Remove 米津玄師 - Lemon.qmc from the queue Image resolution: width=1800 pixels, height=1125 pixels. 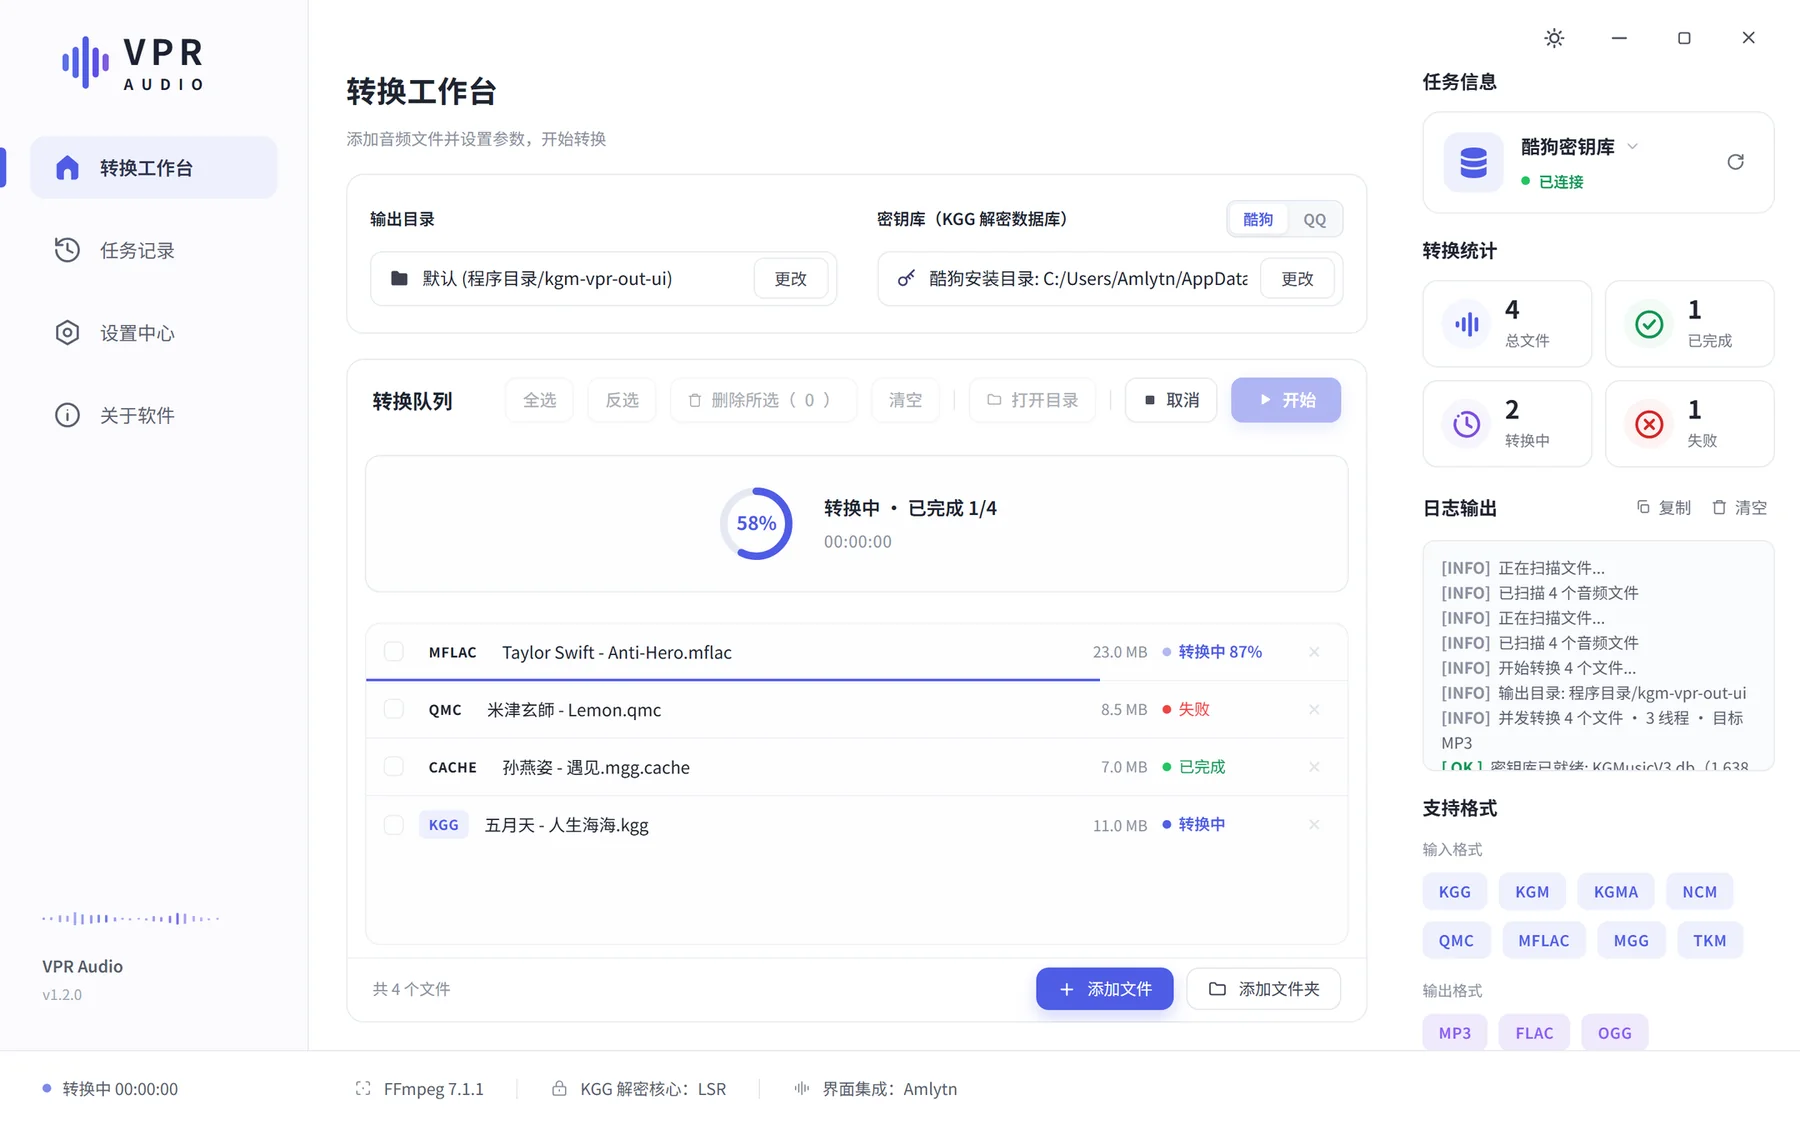pyautogui.click(x=1314, y=710)
